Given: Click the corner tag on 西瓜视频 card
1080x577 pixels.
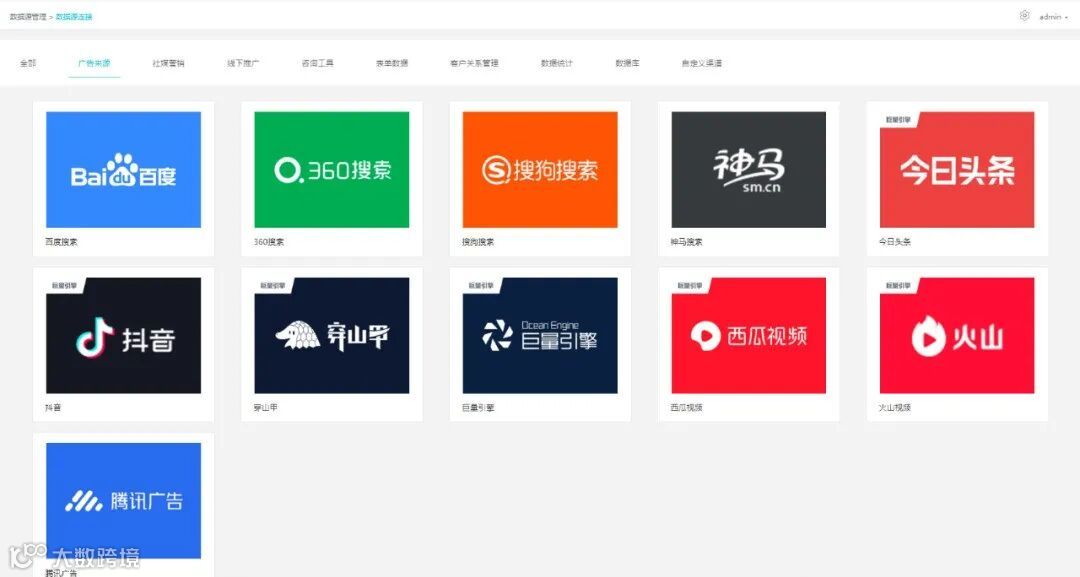Looking at the screenshot, I should pos(689,286).
